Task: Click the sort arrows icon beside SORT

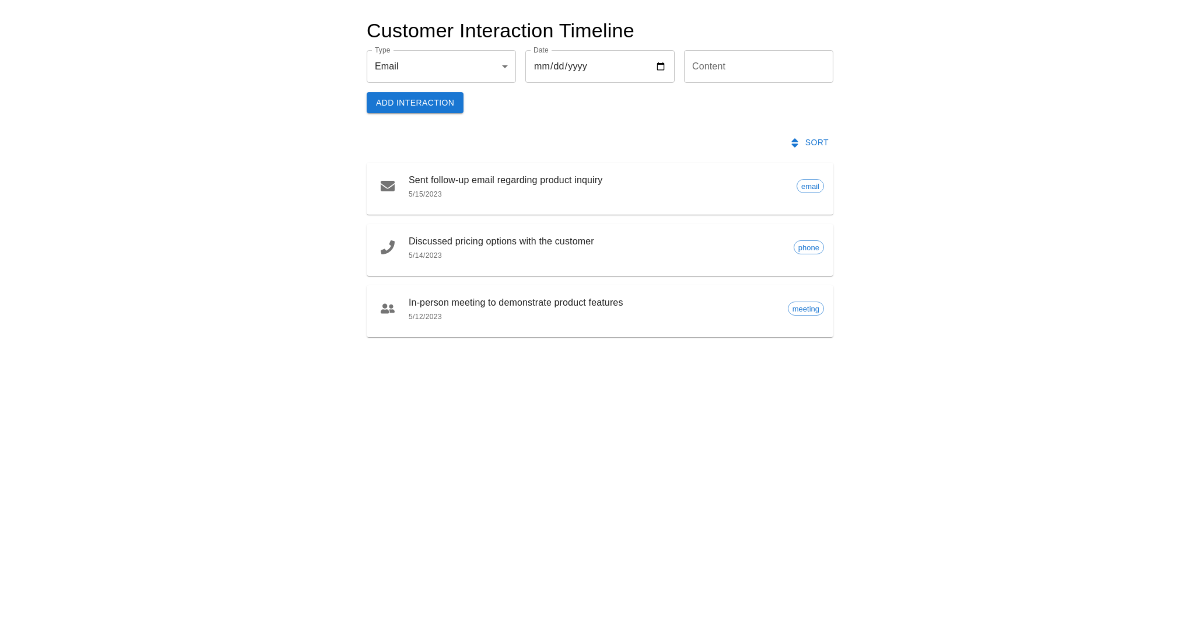Action: (x=794, y=142)
